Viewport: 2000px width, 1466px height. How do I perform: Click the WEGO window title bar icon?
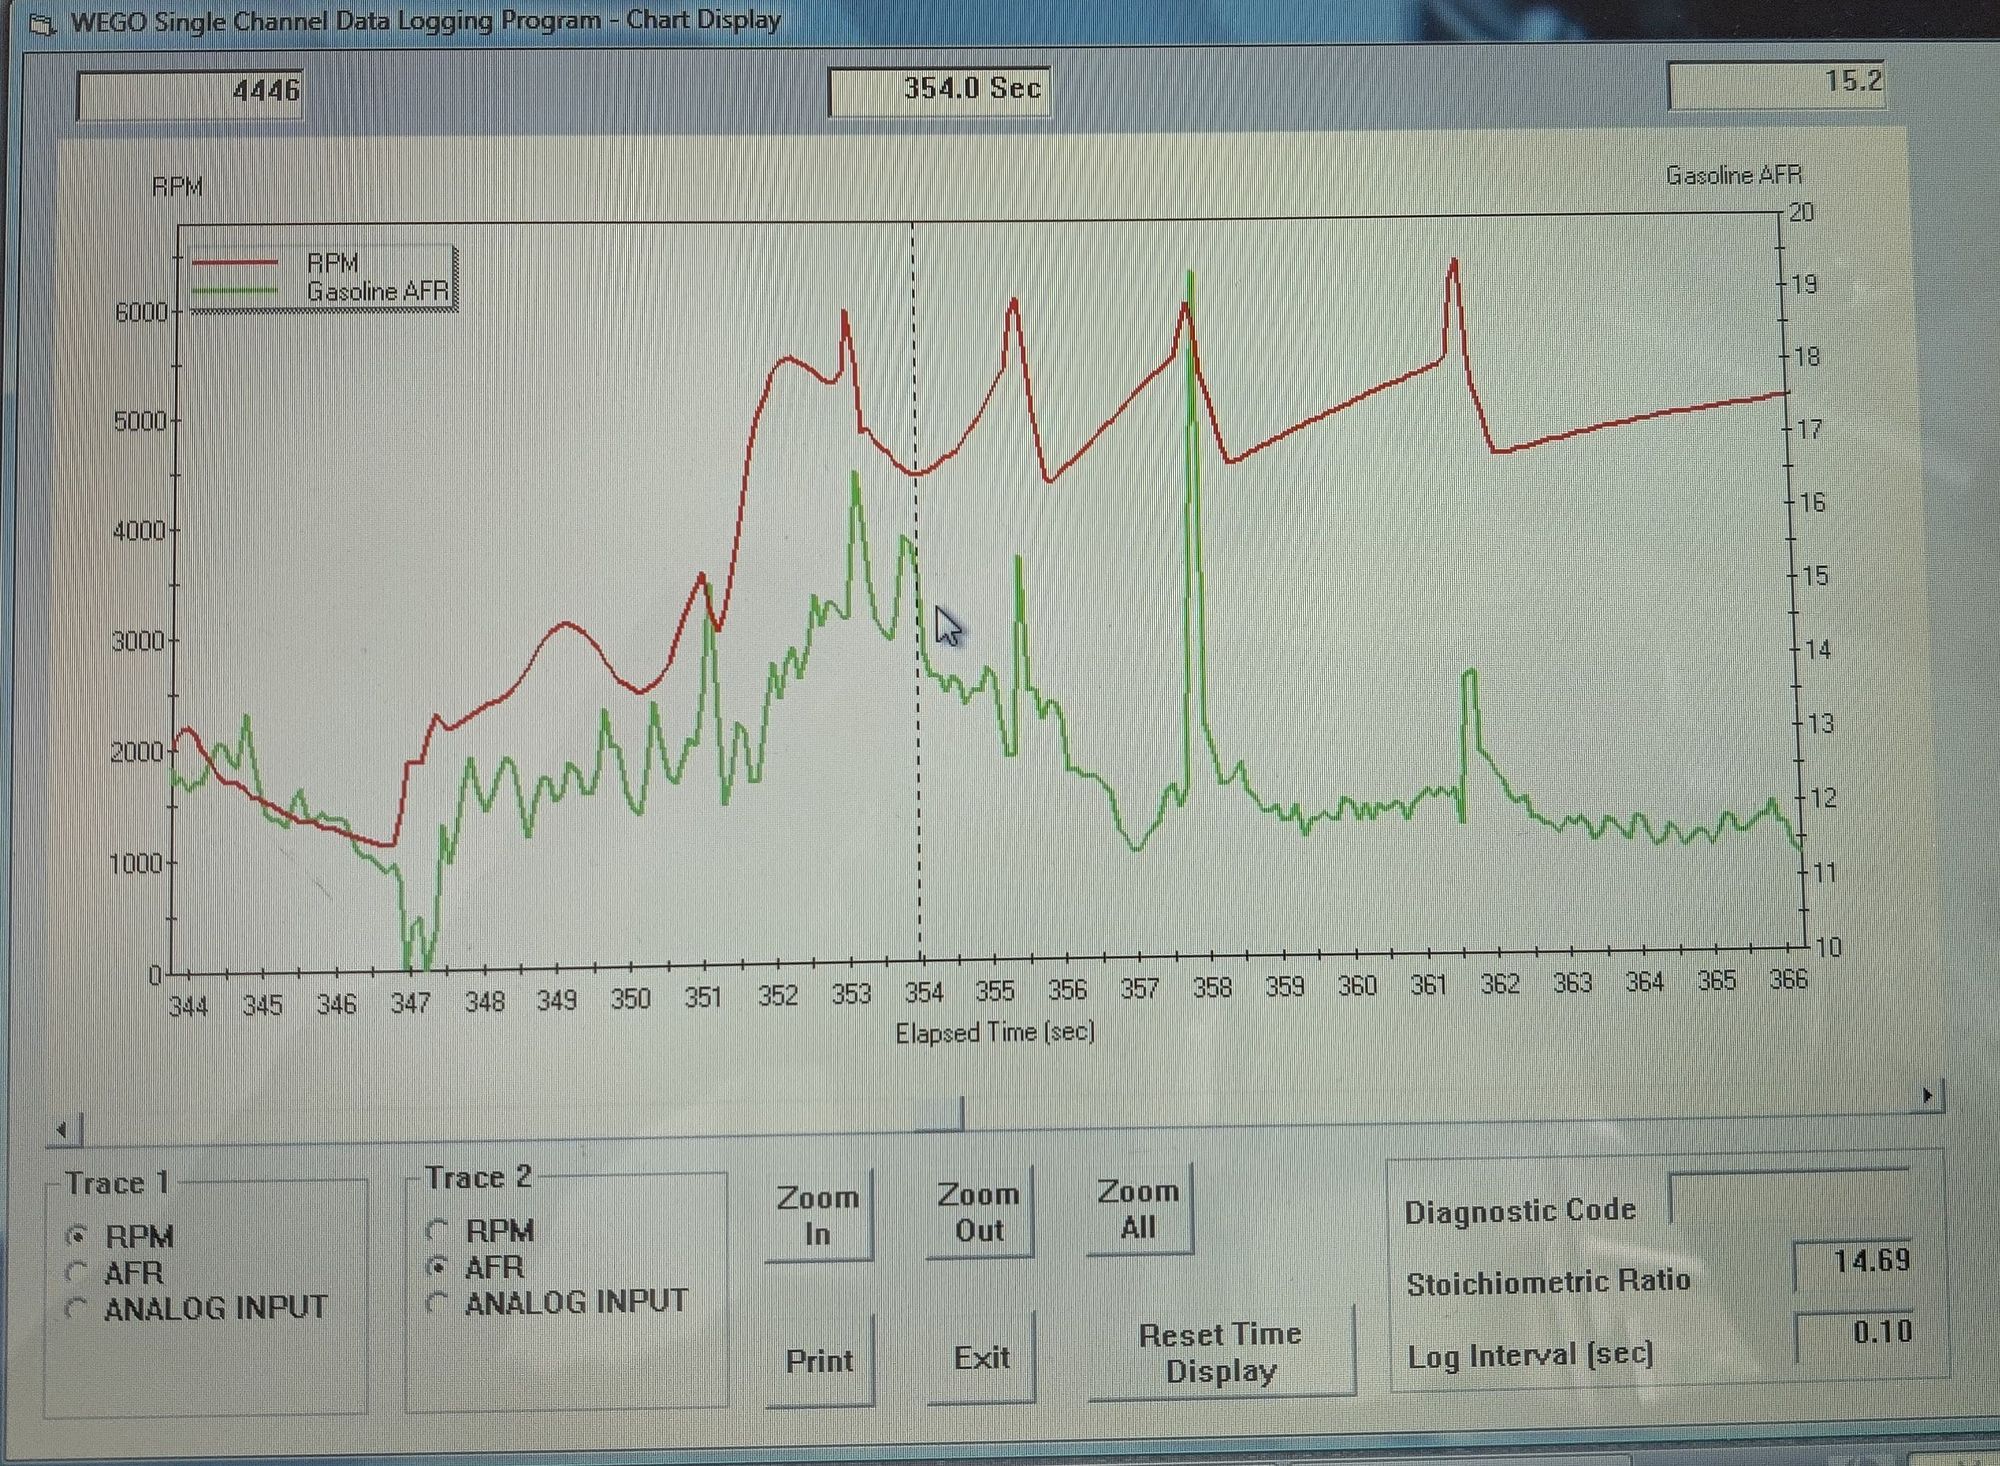(43, 22)
